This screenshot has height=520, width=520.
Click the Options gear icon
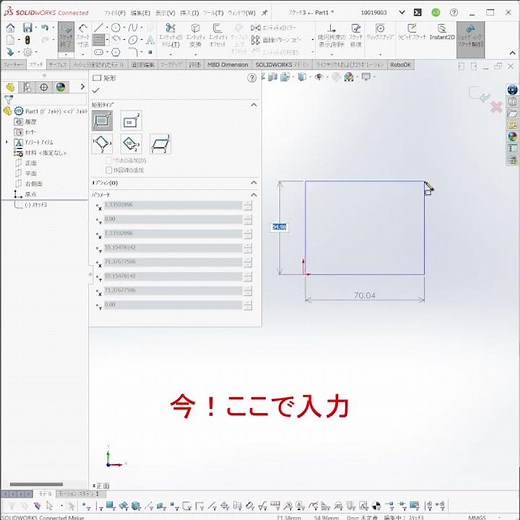[27, 52]
